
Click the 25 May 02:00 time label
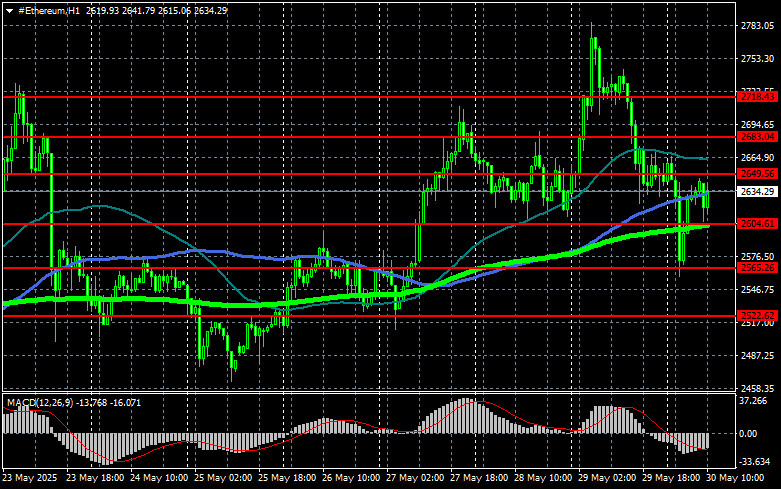click(223, 478)
